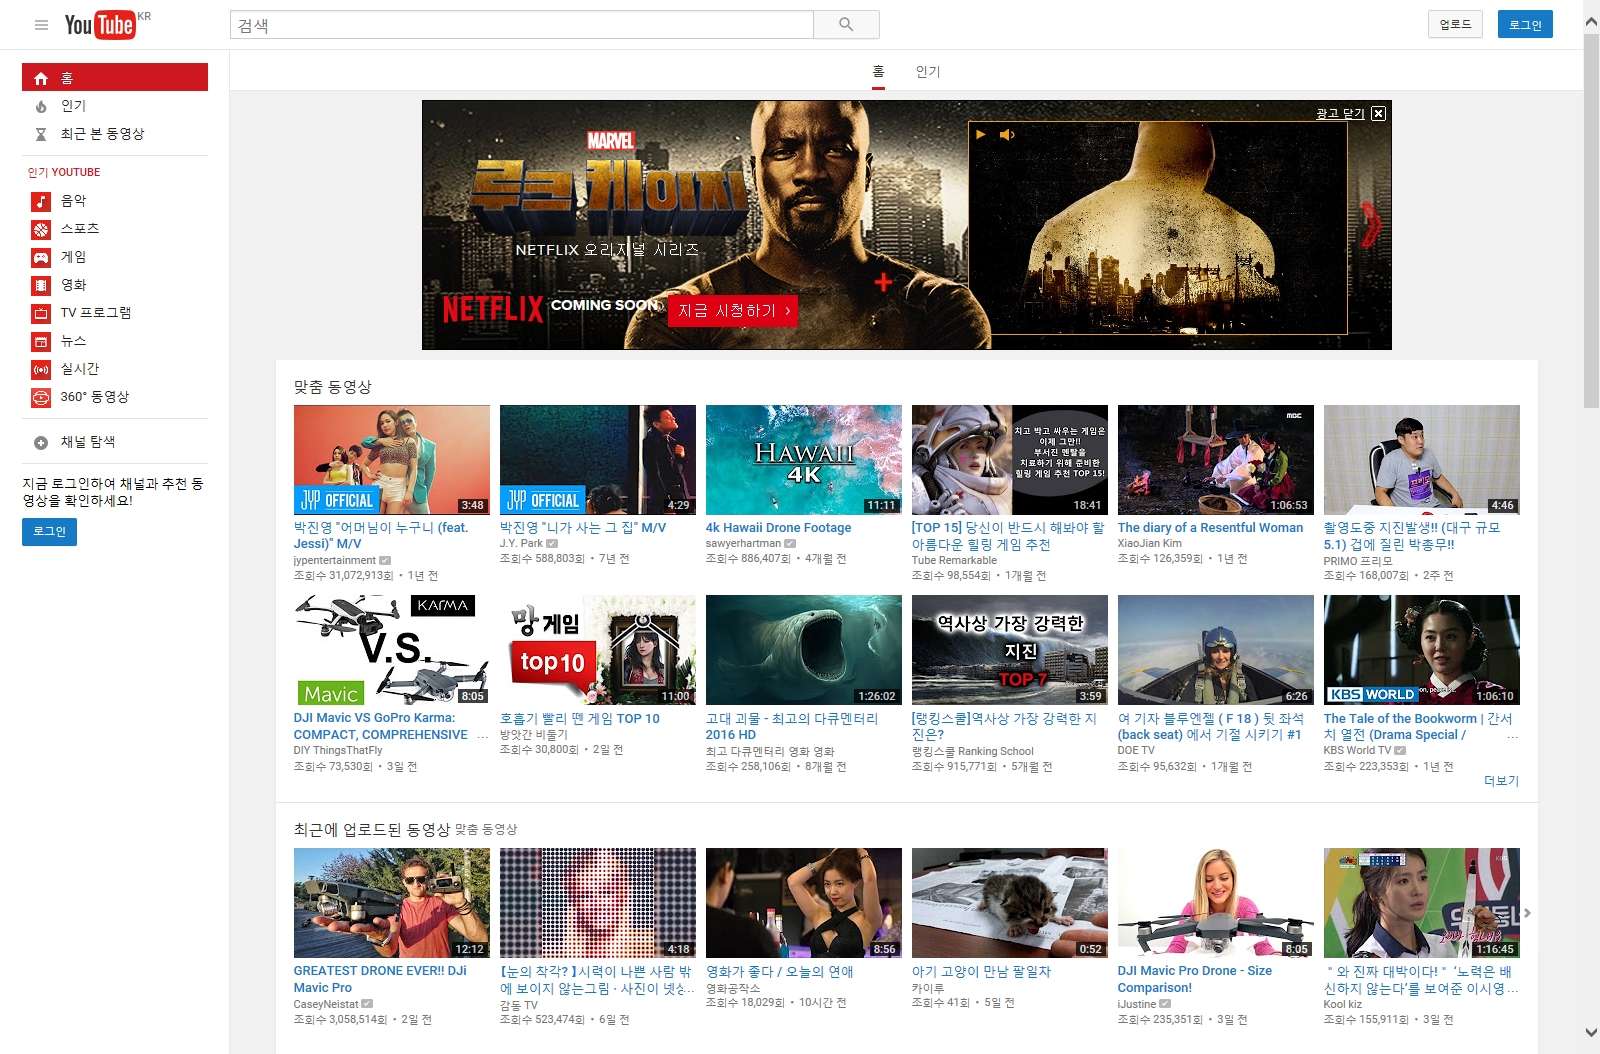This screenshot has height=1054, width=1600.
Task: Click the 업로드 upload button
Action: [x=1455, y=25]
